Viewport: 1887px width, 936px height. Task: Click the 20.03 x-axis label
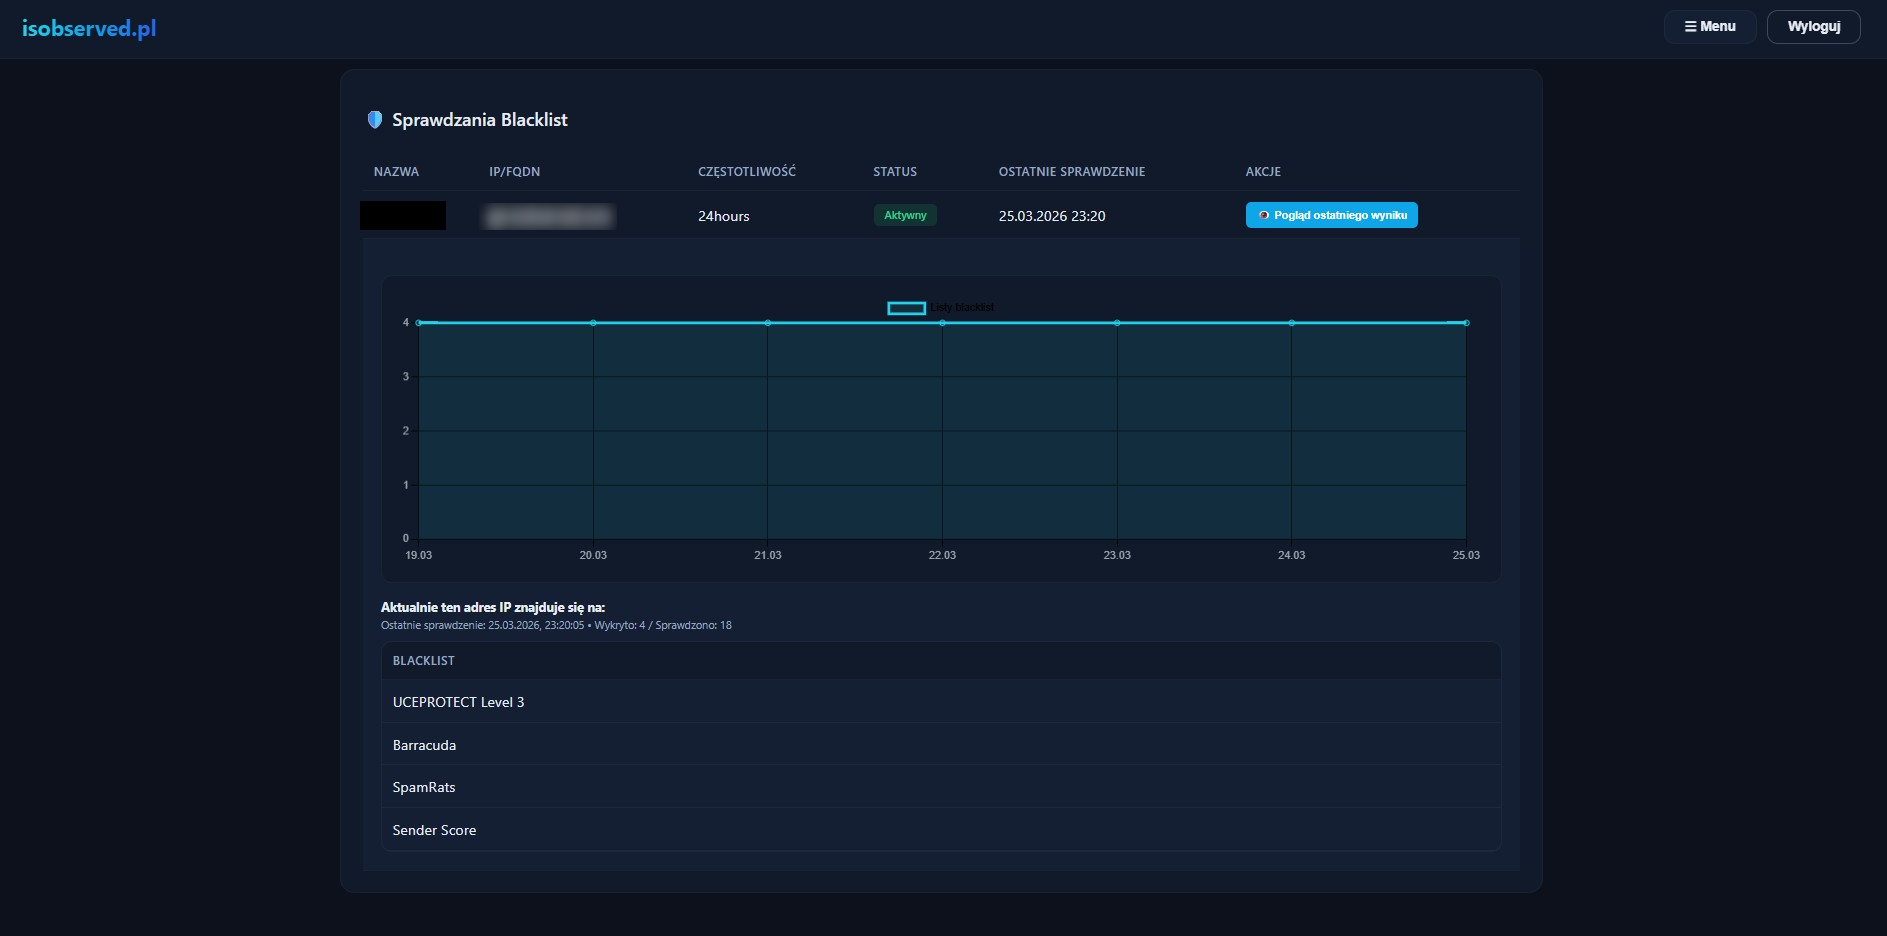(593, 555)
